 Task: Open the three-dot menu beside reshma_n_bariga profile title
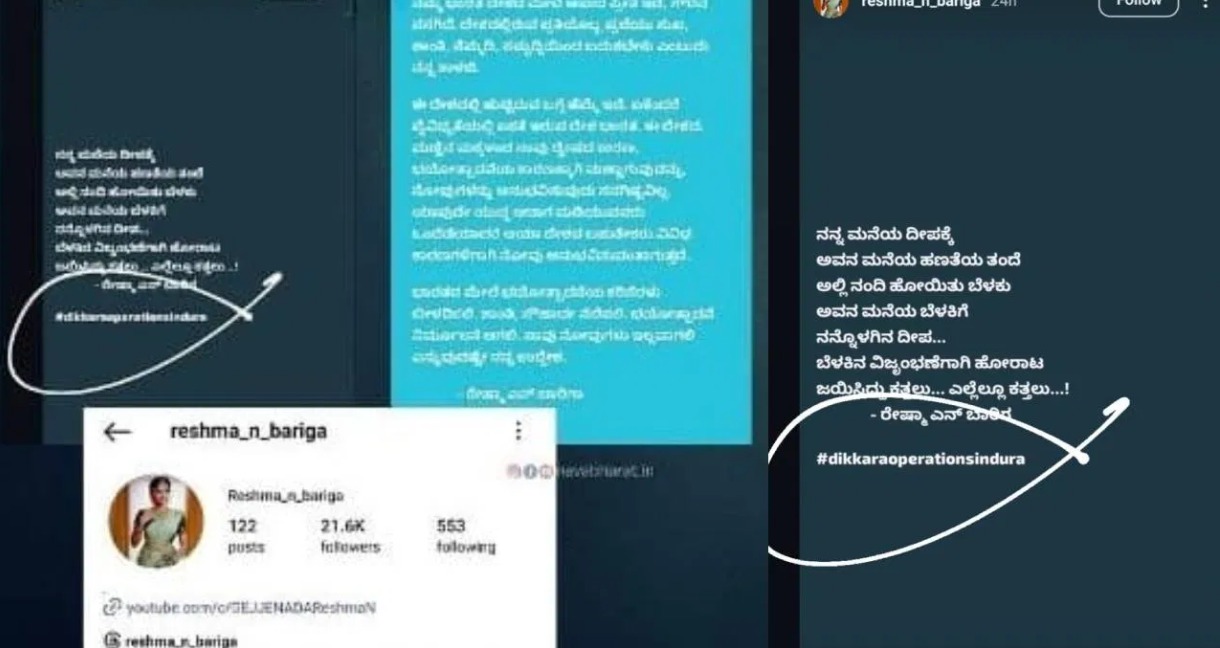tap(518, 431)
